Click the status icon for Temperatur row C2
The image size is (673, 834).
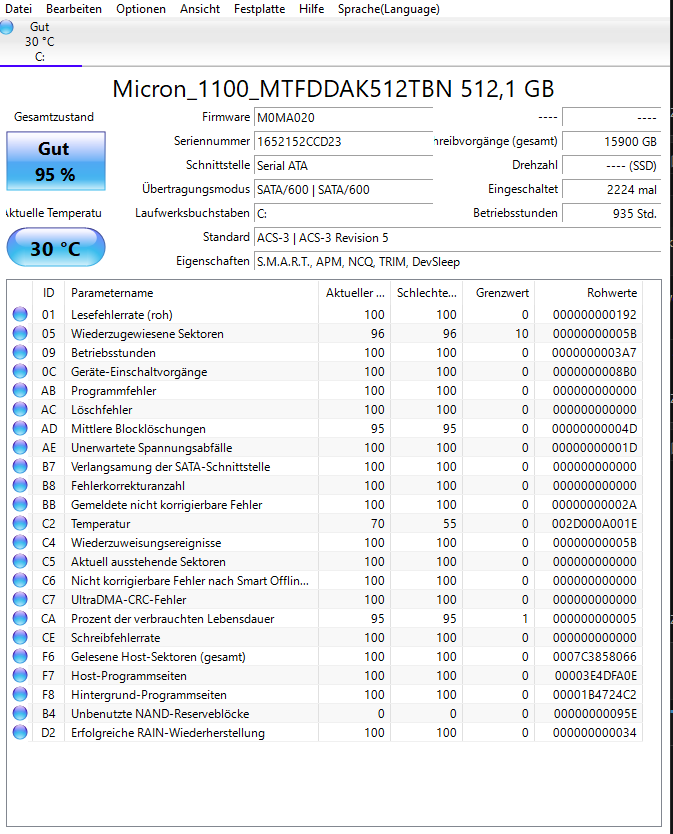20,523
